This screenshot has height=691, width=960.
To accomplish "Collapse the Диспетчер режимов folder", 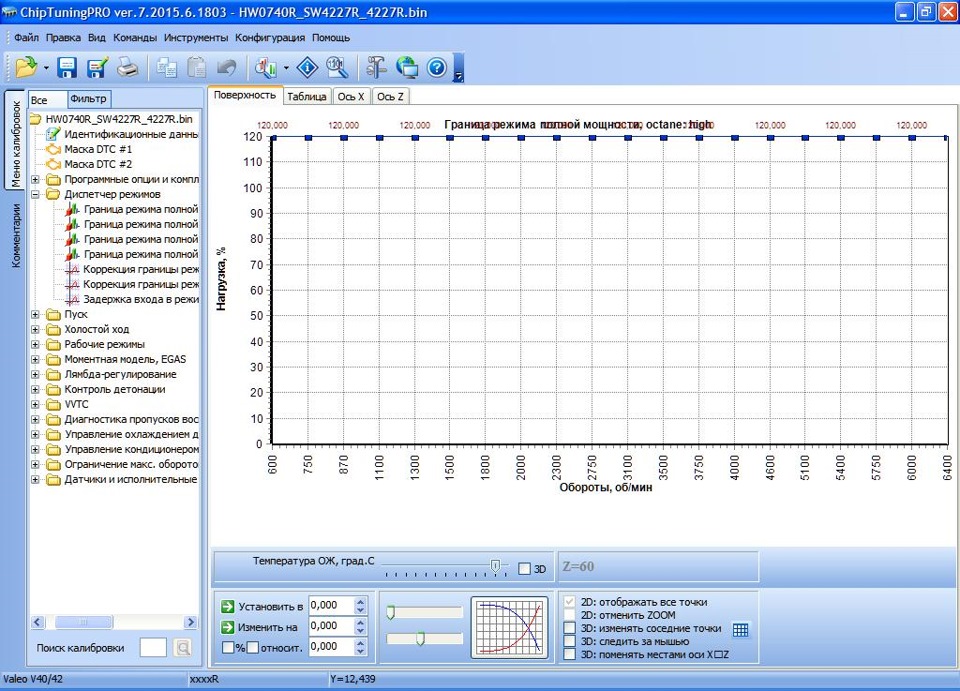I will 36,195.
